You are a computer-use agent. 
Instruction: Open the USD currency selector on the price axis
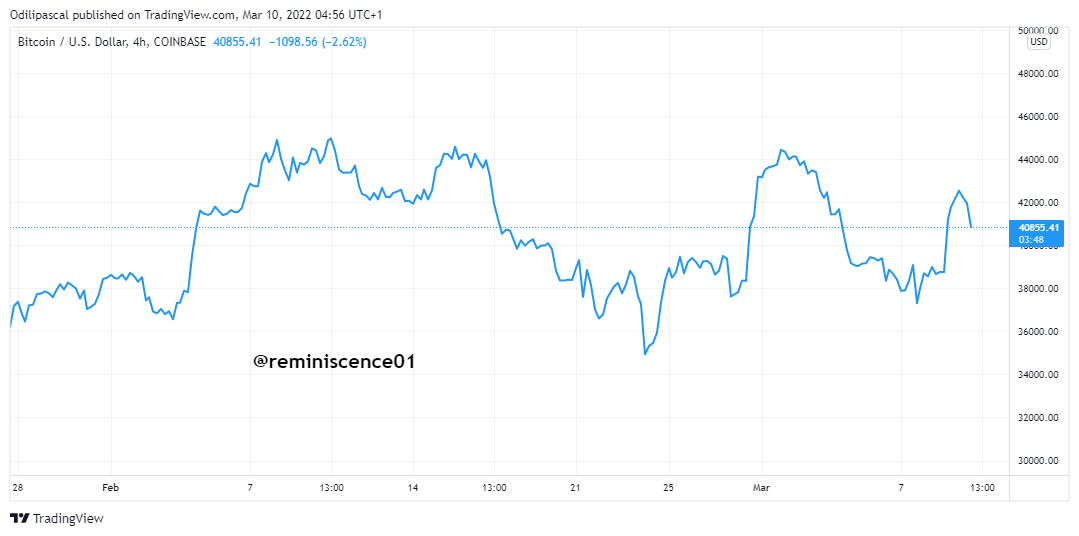[1039, 42]
